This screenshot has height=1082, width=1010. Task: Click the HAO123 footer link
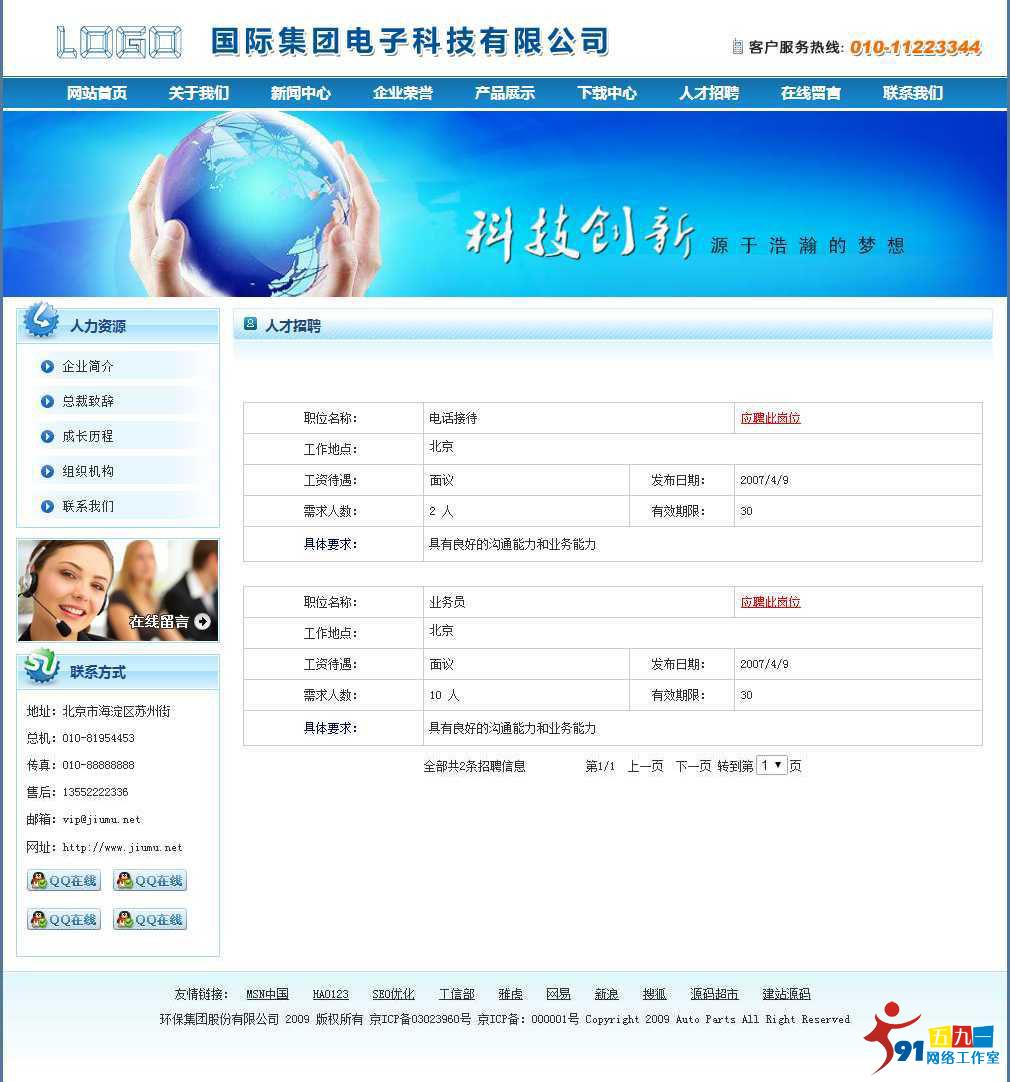(330, 993)
